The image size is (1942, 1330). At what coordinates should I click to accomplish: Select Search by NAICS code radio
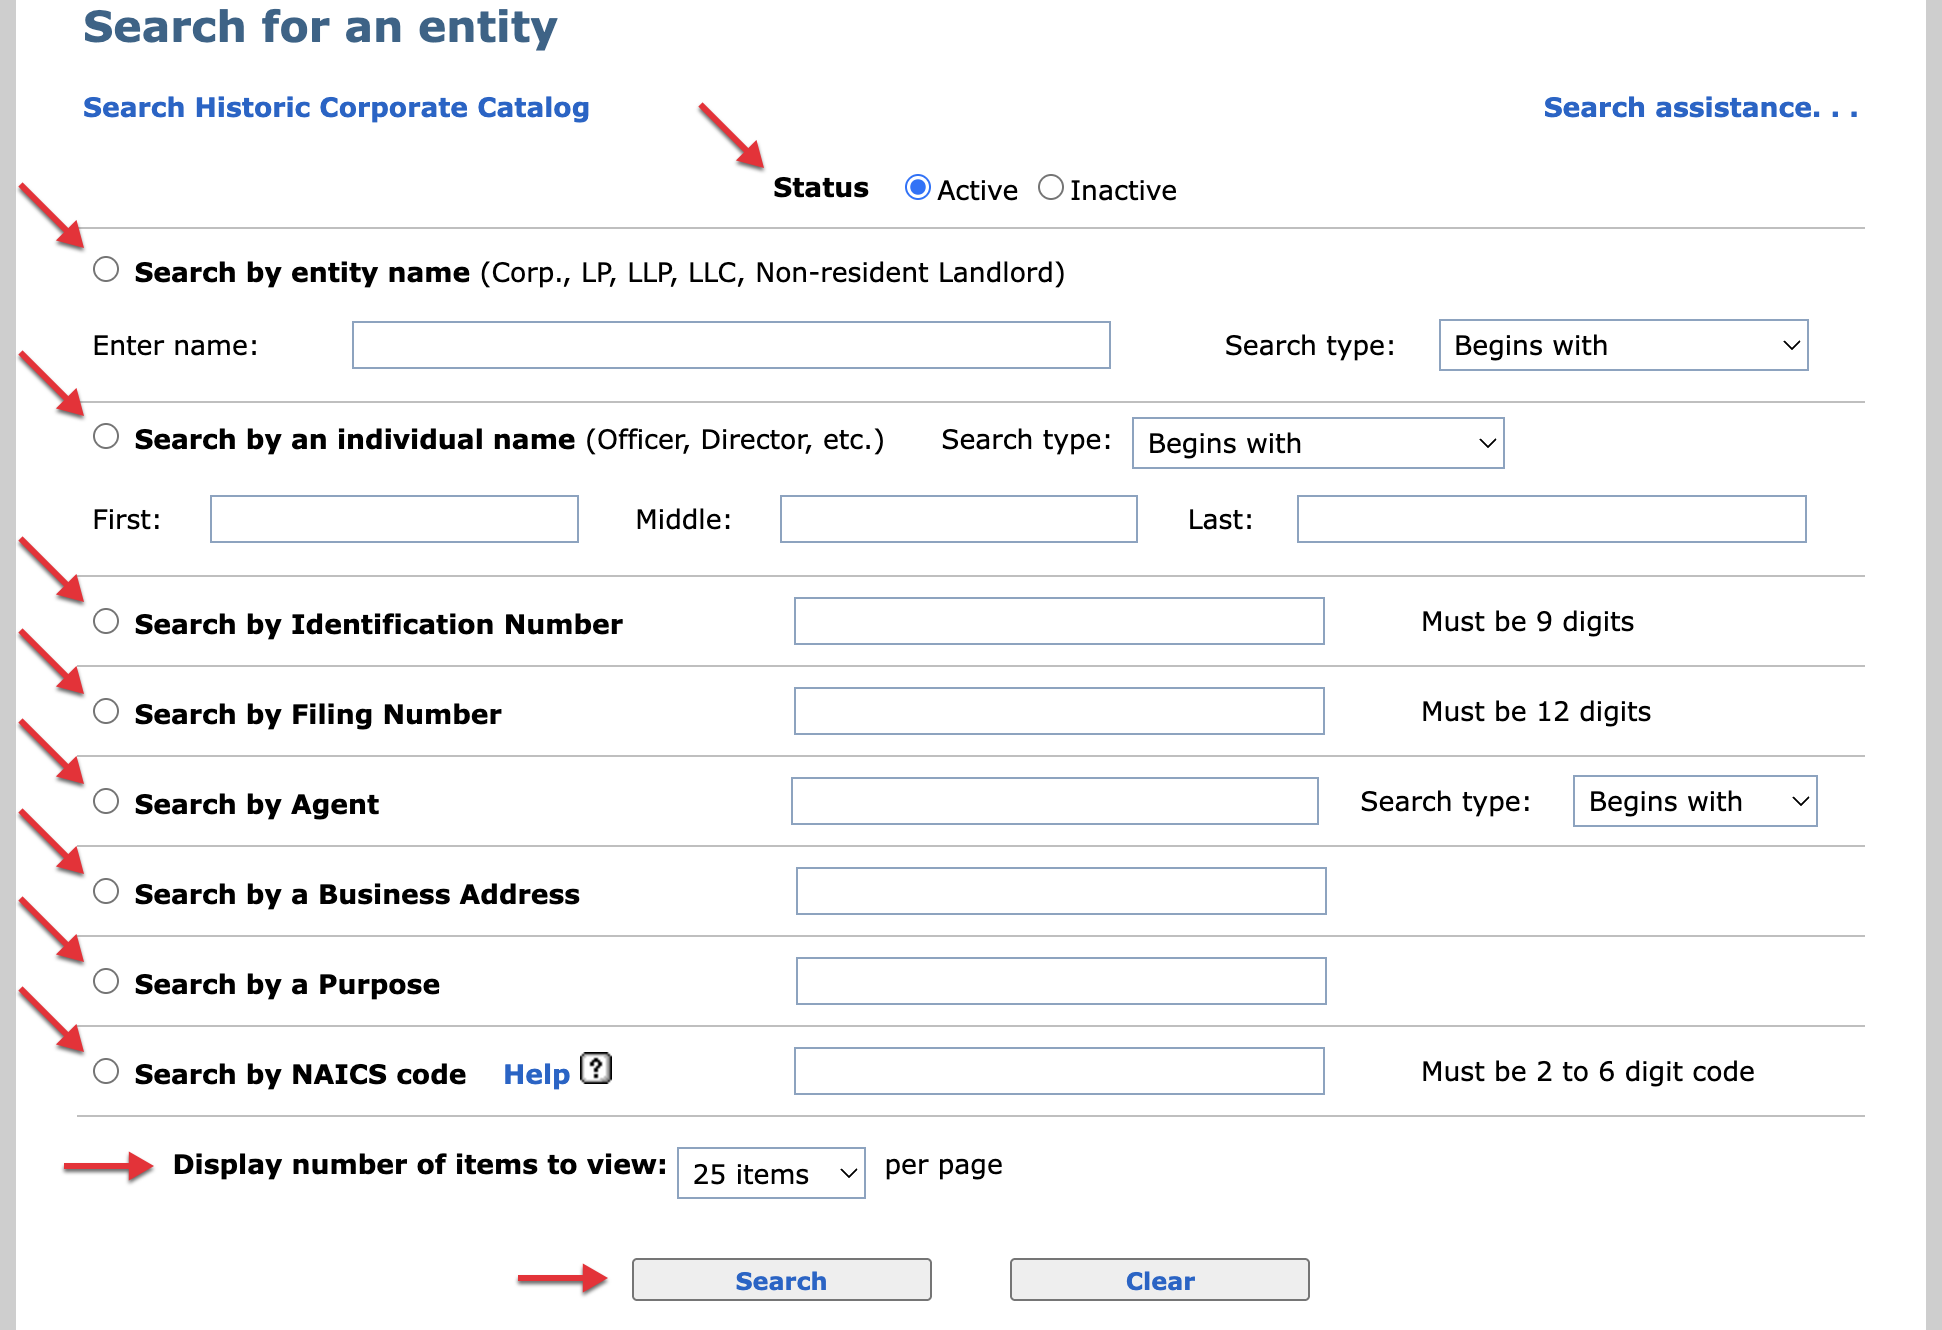pyautogui.click(x=106, y=1072)
